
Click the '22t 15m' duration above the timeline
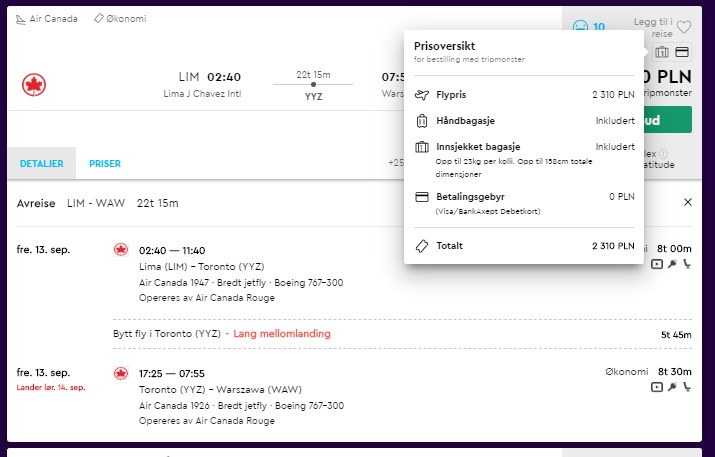click(x=313, y=75)
